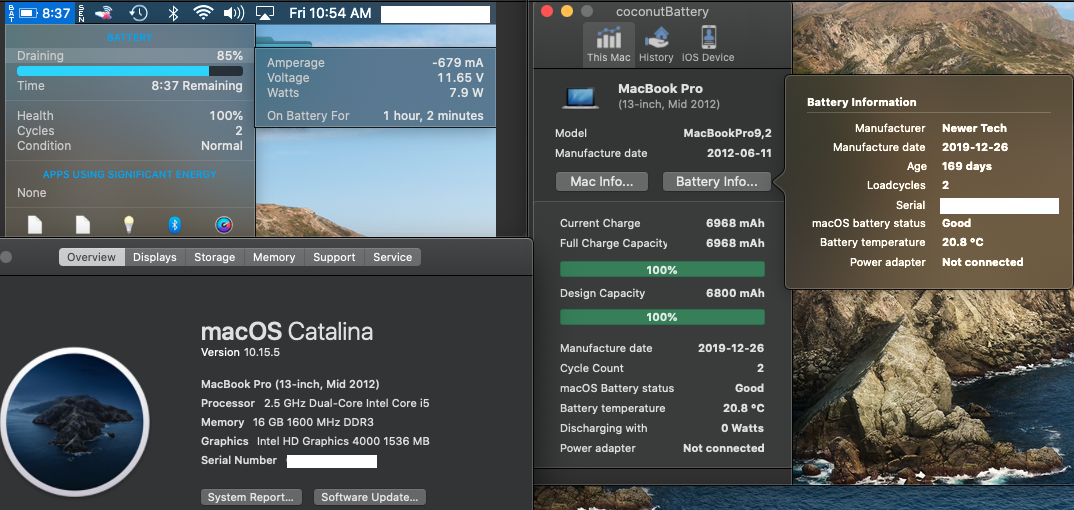Open the Bluetooth menu in the menu bar

tap(173, 12)
